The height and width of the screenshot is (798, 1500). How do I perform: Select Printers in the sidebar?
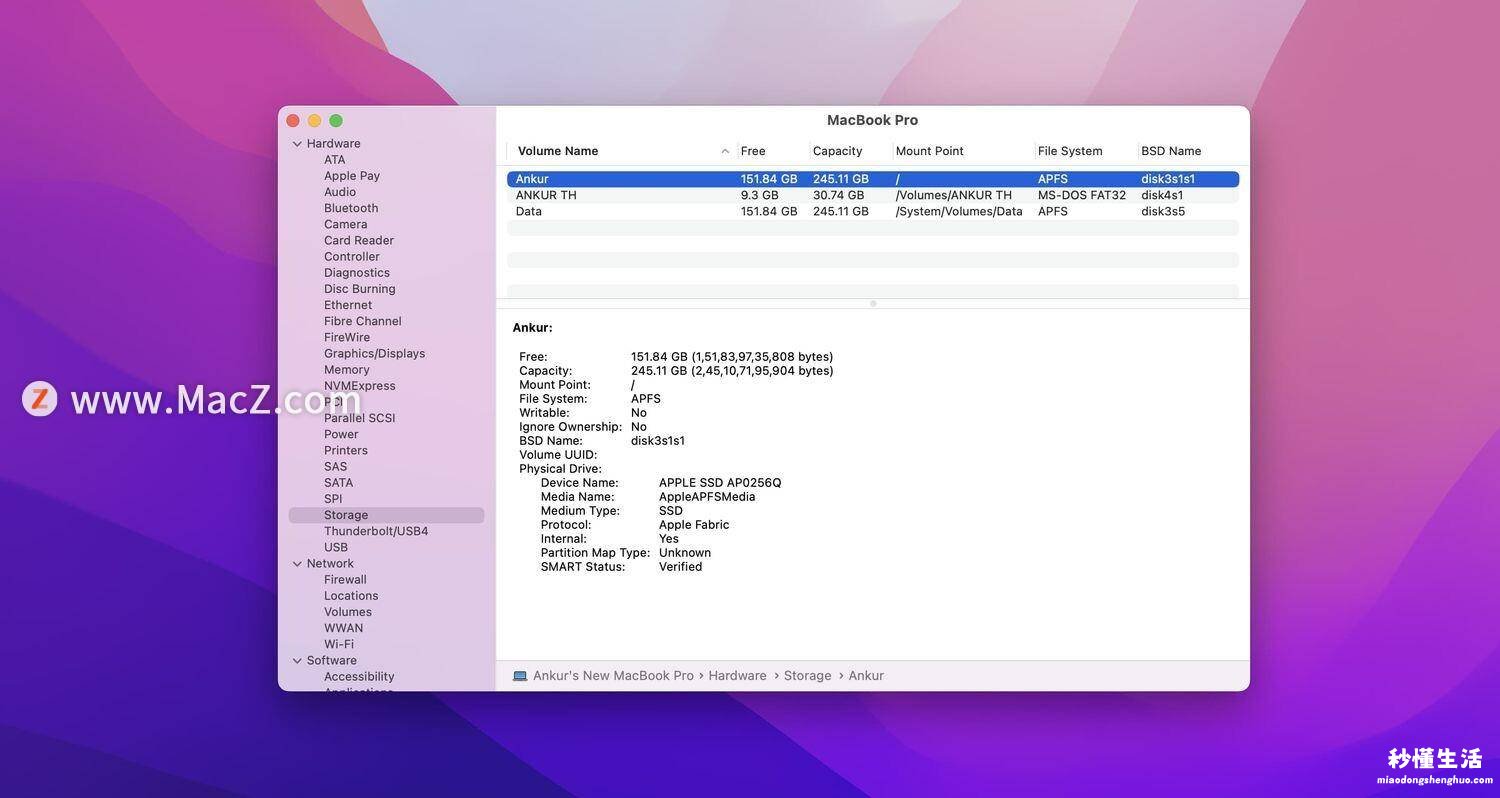[345, 450]
